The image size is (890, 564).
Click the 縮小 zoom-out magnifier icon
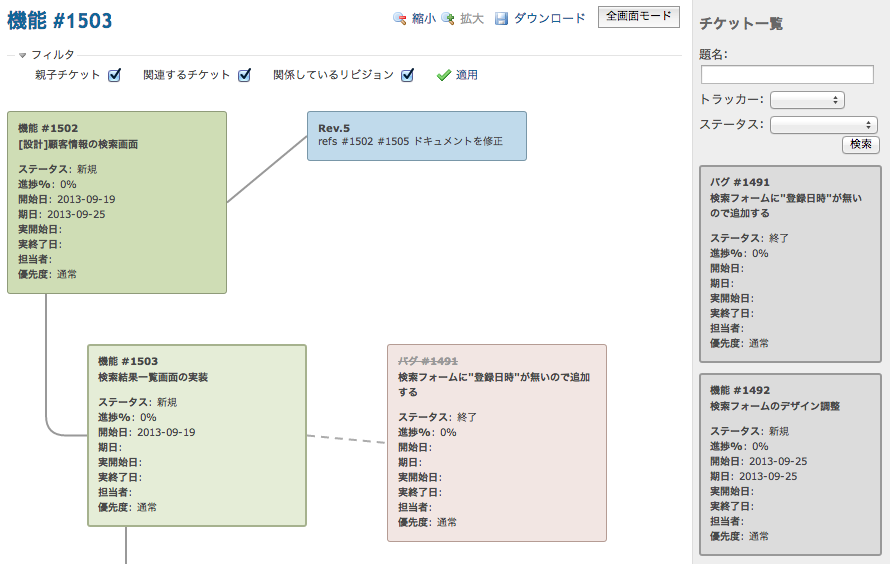pos(400,19)
